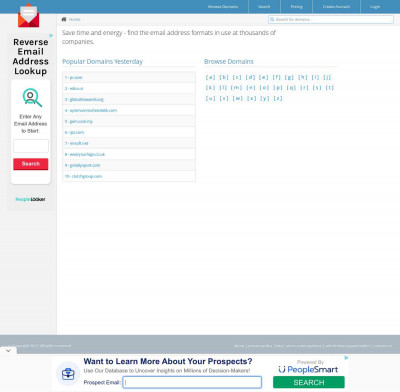Viewport: 400px width, 392px height.
Task: Browse domains starting with [c]
Action: 237,77
